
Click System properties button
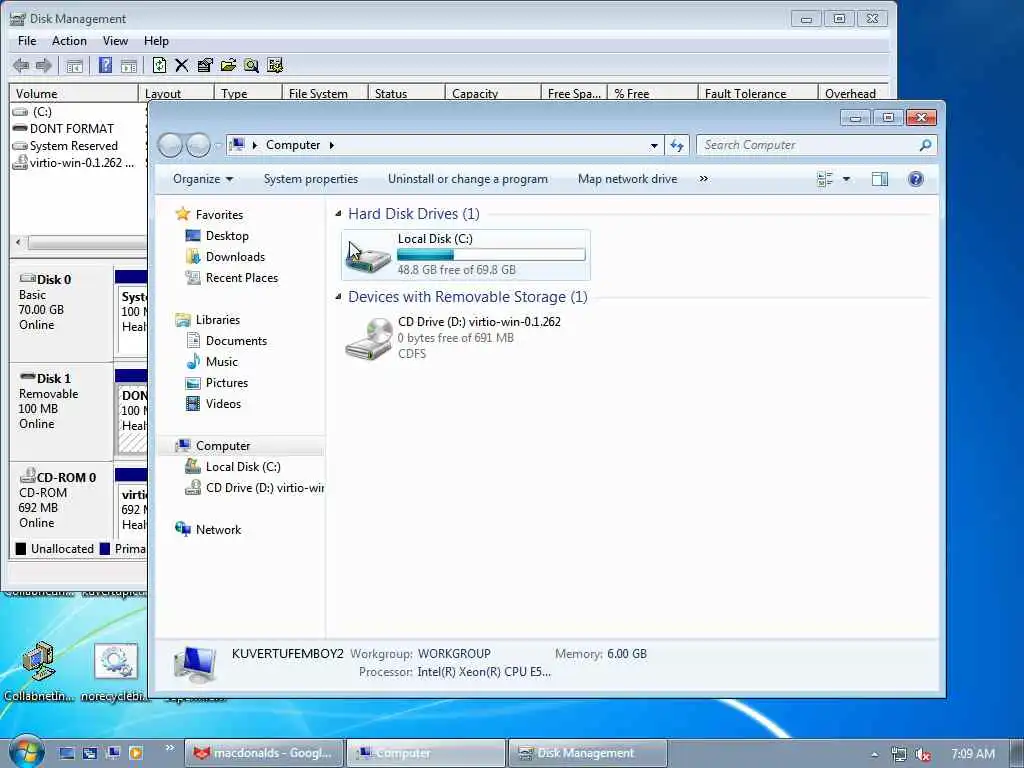311,179
